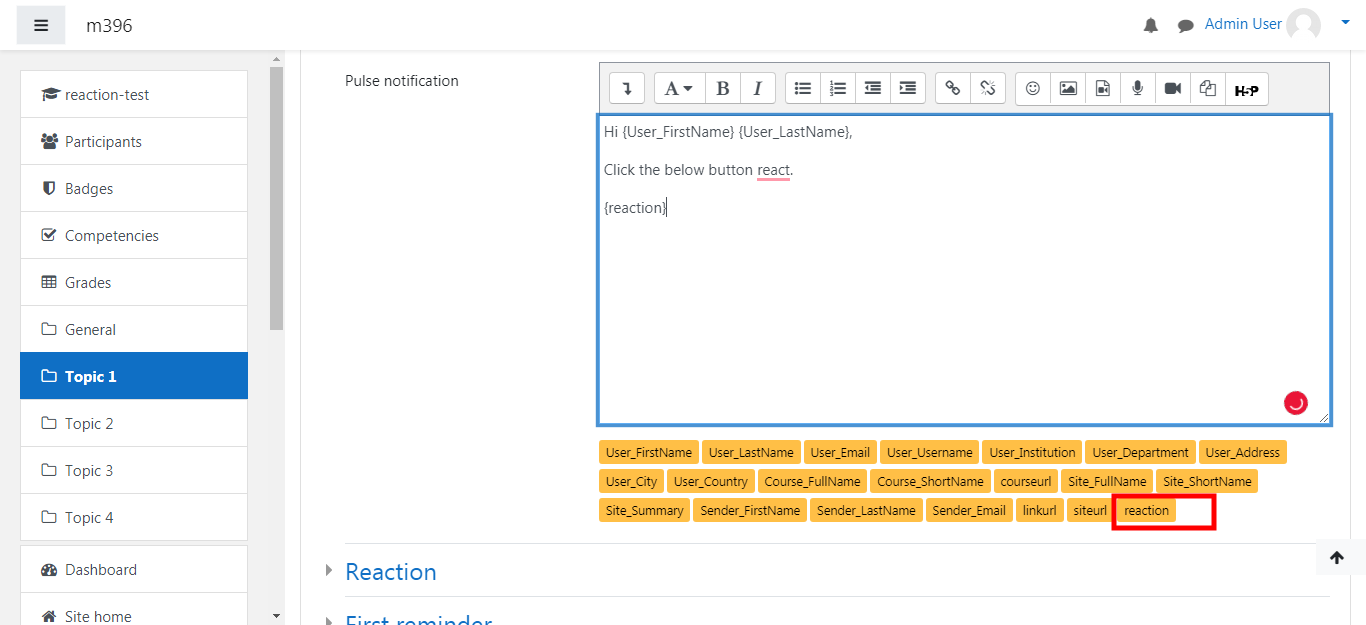Click the insert link icon
This screenshot has width=1366, height=625.
tap(953, 89)
